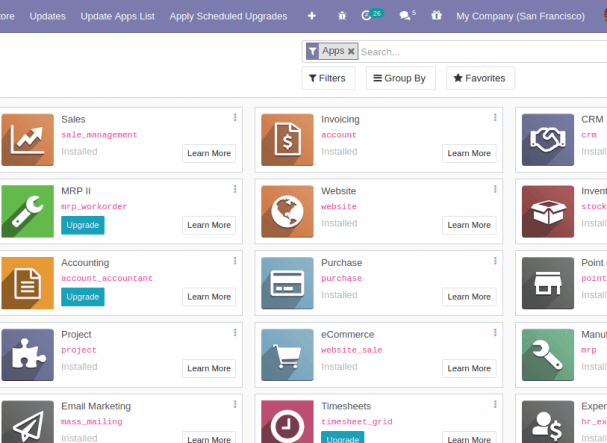Click the CRM handshake icon
The height and width of the screenshot is (443, 607).
click(x=548, y=140)
